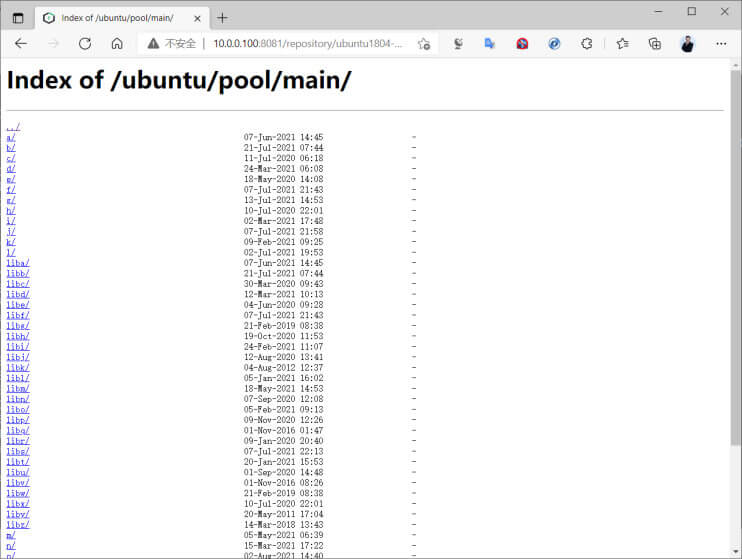This screenshot has height=559, width=742.
Task: Open the i/ directory link
Action: [11, 221]
